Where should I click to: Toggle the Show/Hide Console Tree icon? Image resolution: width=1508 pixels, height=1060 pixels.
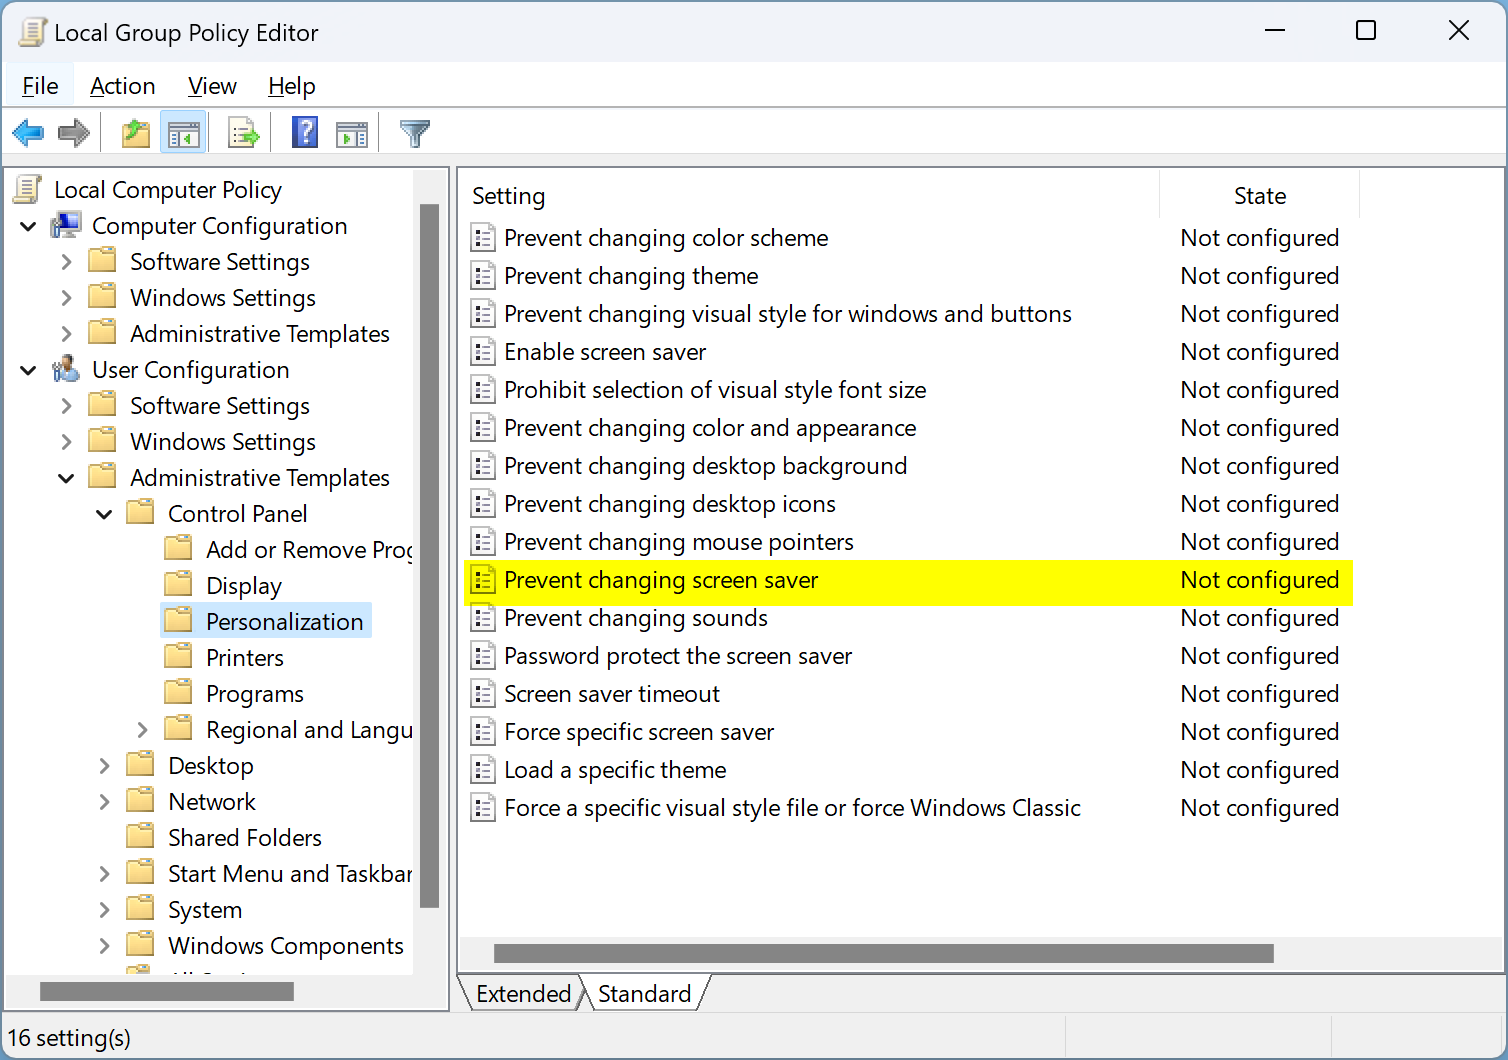tap(184, 133)
